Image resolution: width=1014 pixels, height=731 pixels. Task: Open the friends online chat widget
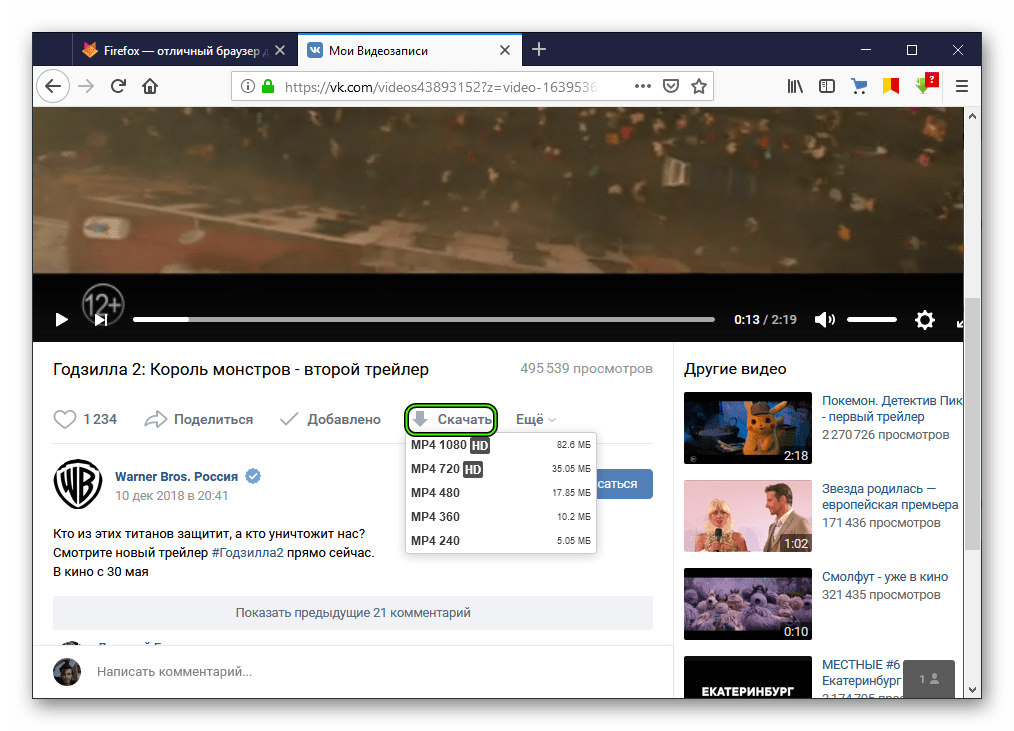point(929,679)
